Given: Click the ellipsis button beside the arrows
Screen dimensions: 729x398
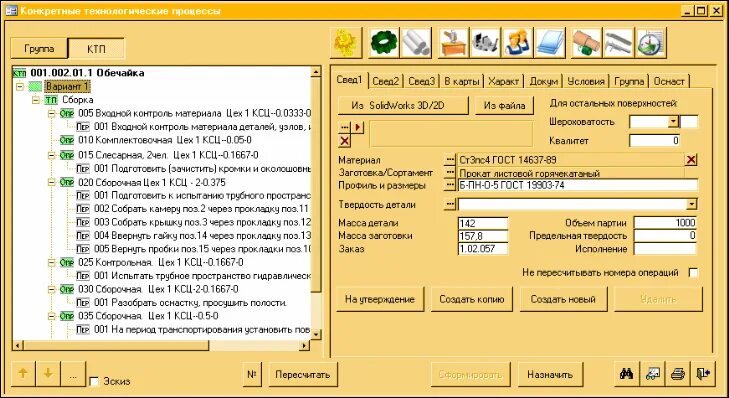Looking at the screenshot, I should point(73,374).
